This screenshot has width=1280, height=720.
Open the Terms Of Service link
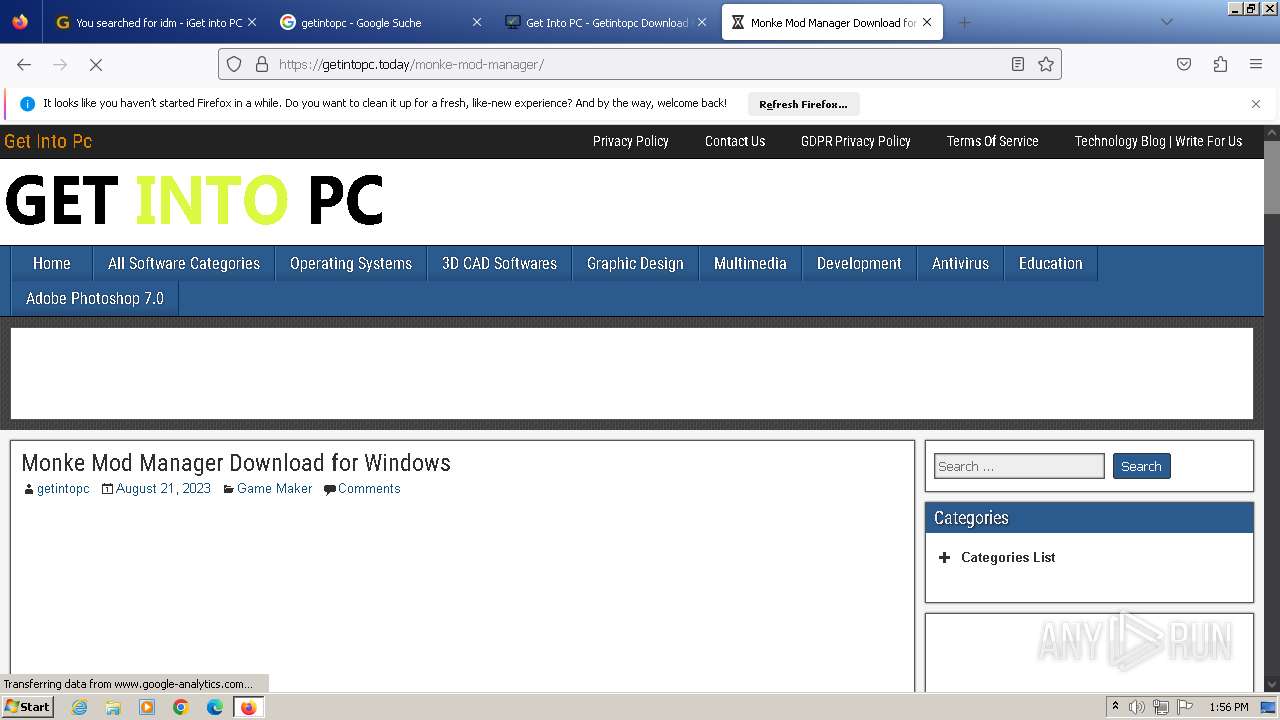coord(993,141)
